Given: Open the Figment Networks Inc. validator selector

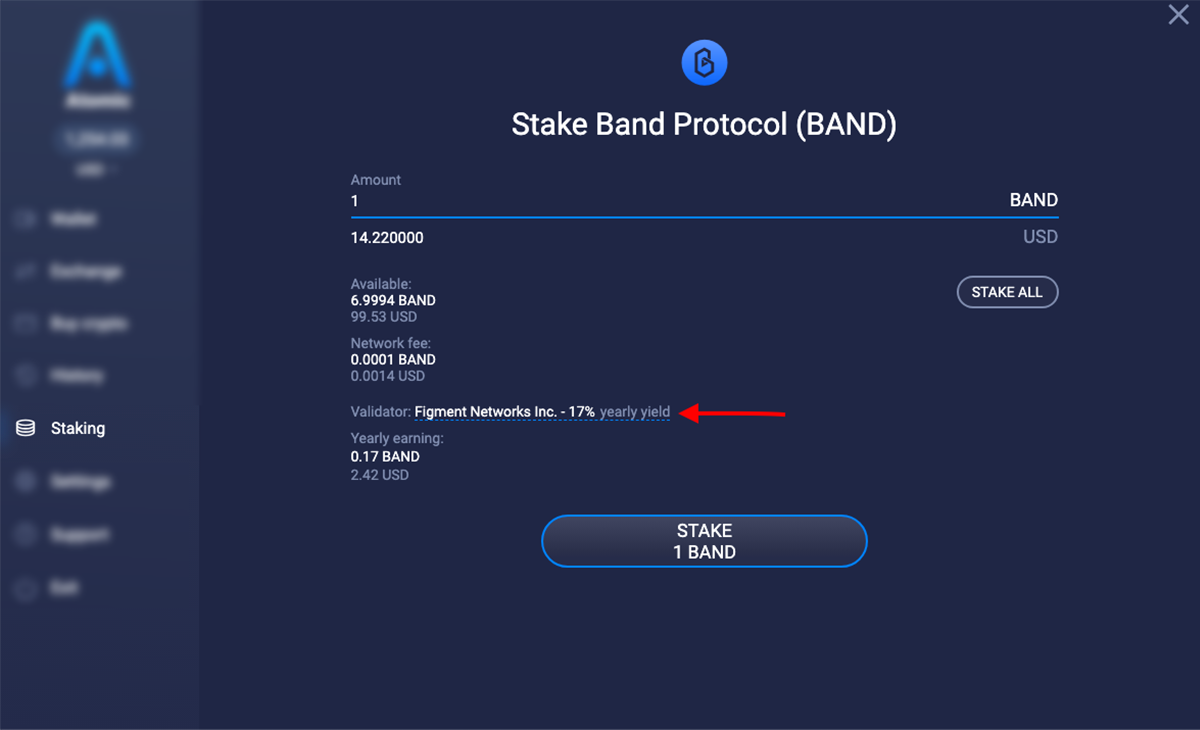Looking at the screenshot, I should pyautogui.click(x=505, y=411).
